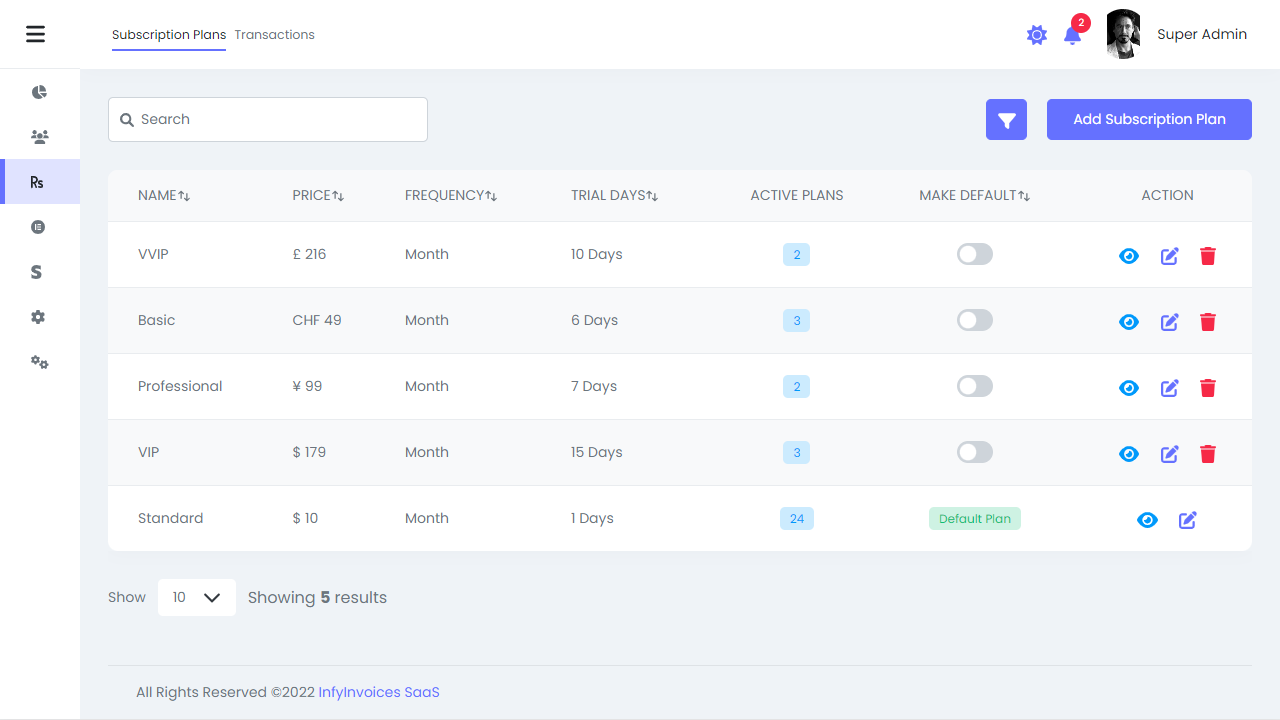Edit the Basic subscription plan
This screenshot has width=1280, height=720.
coord(1169,322)
